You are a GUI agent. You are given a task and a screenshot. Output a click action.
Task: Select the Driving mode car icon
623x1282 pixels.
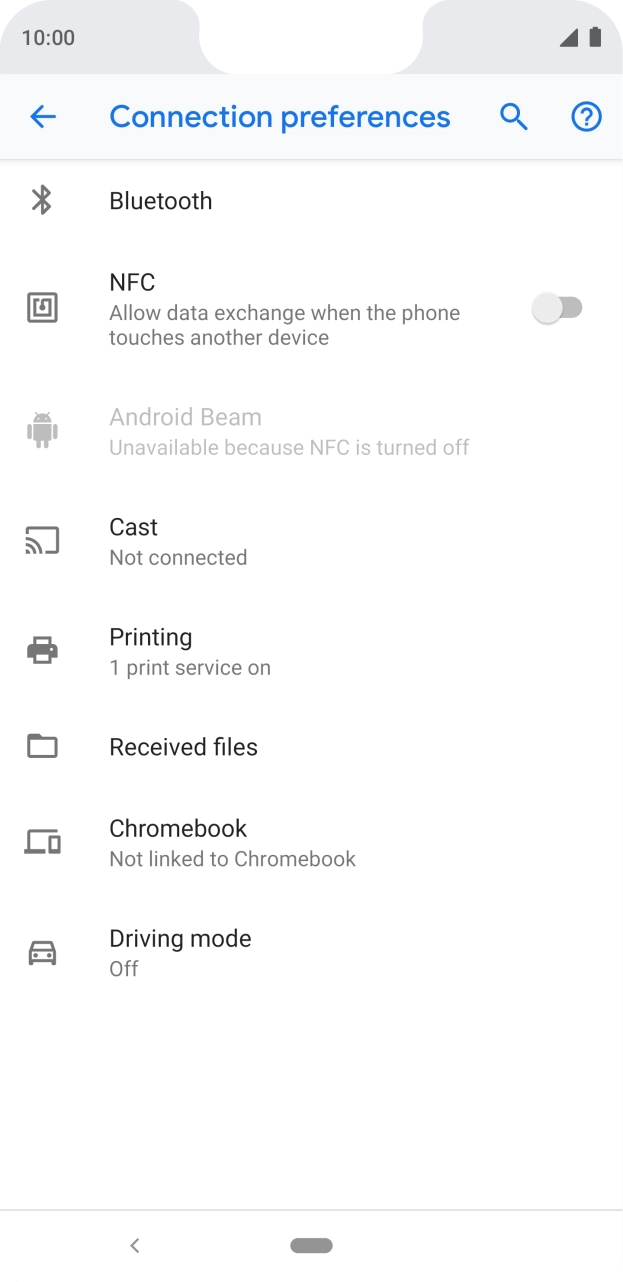pos(42,951)
